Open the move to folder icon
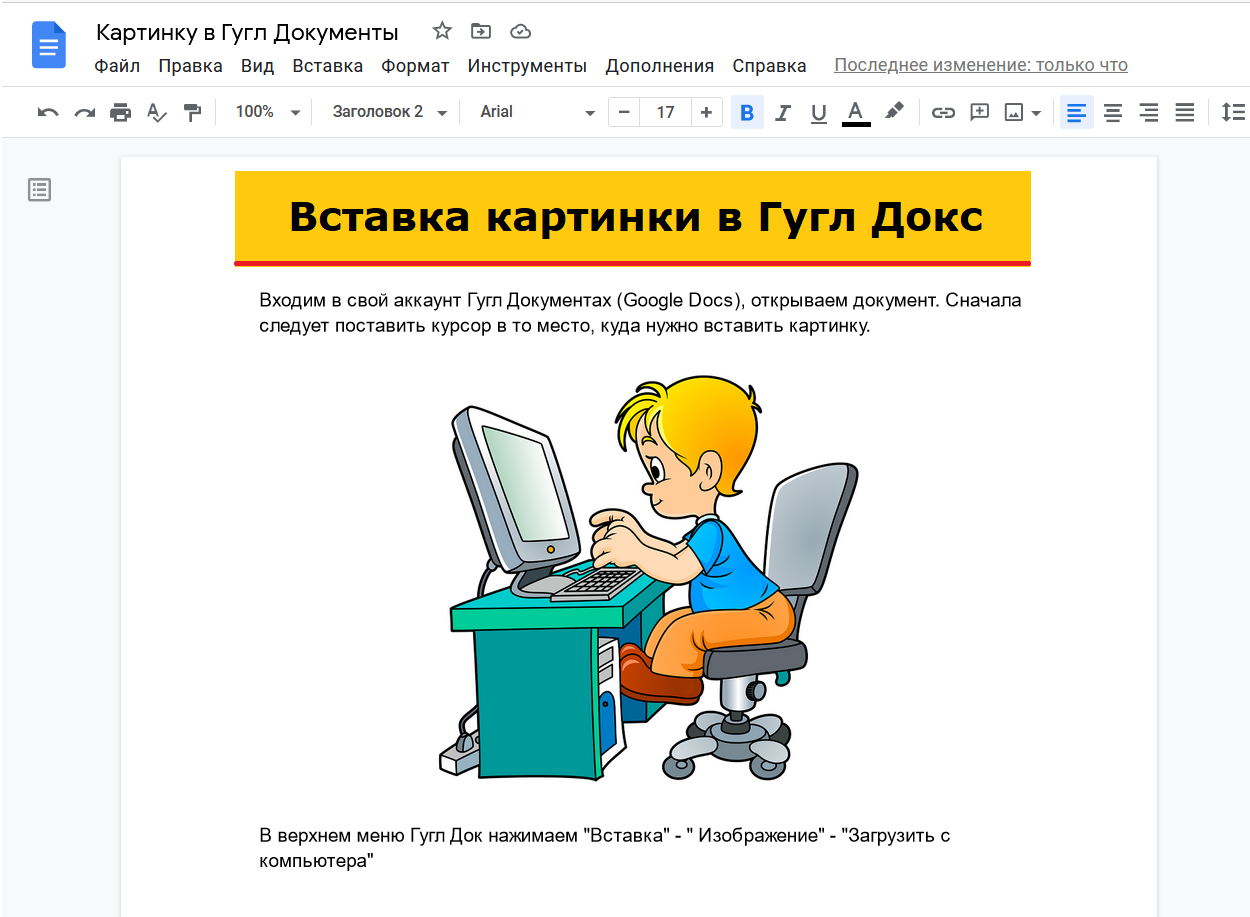 481,31
